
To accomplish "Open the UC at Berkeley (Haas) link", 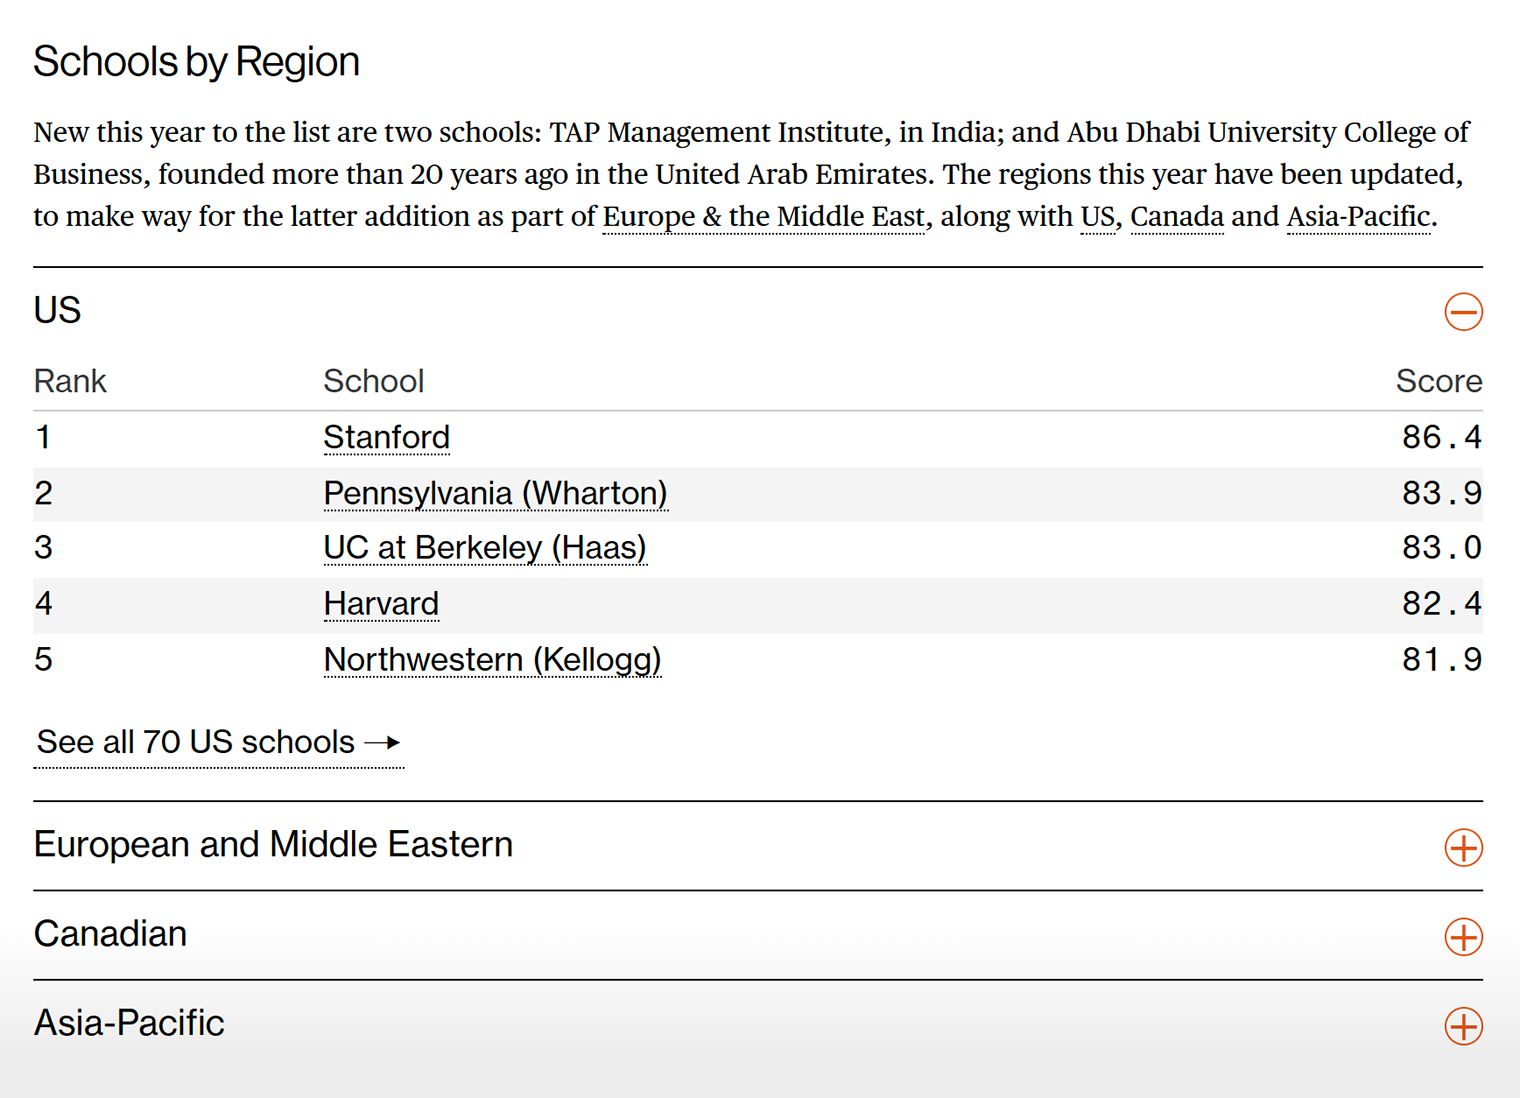I will [485, 548].
